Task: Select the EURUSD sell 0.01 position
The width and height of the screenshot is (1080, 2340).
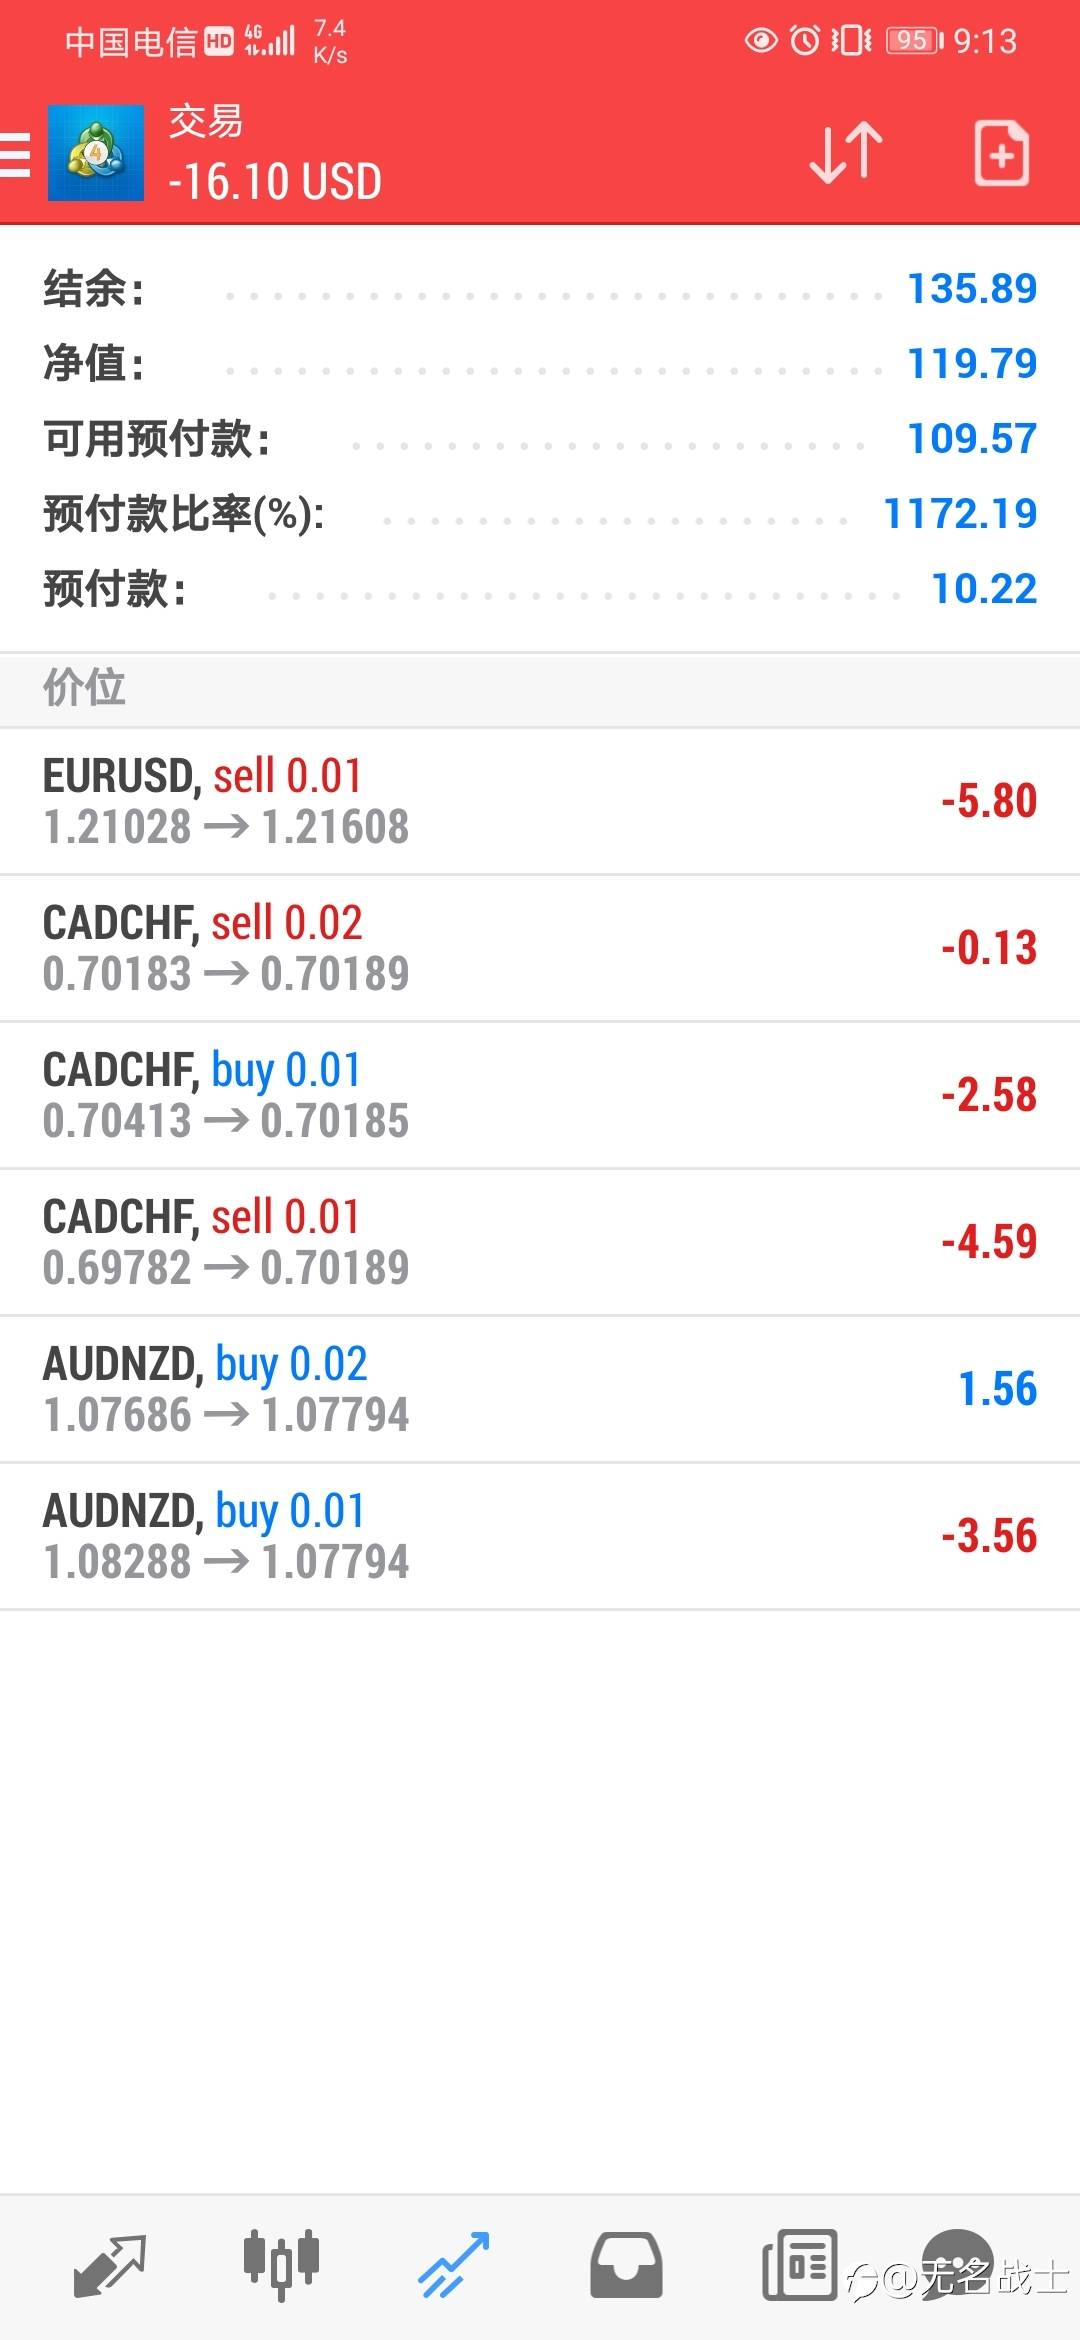Action: point(540,801)
